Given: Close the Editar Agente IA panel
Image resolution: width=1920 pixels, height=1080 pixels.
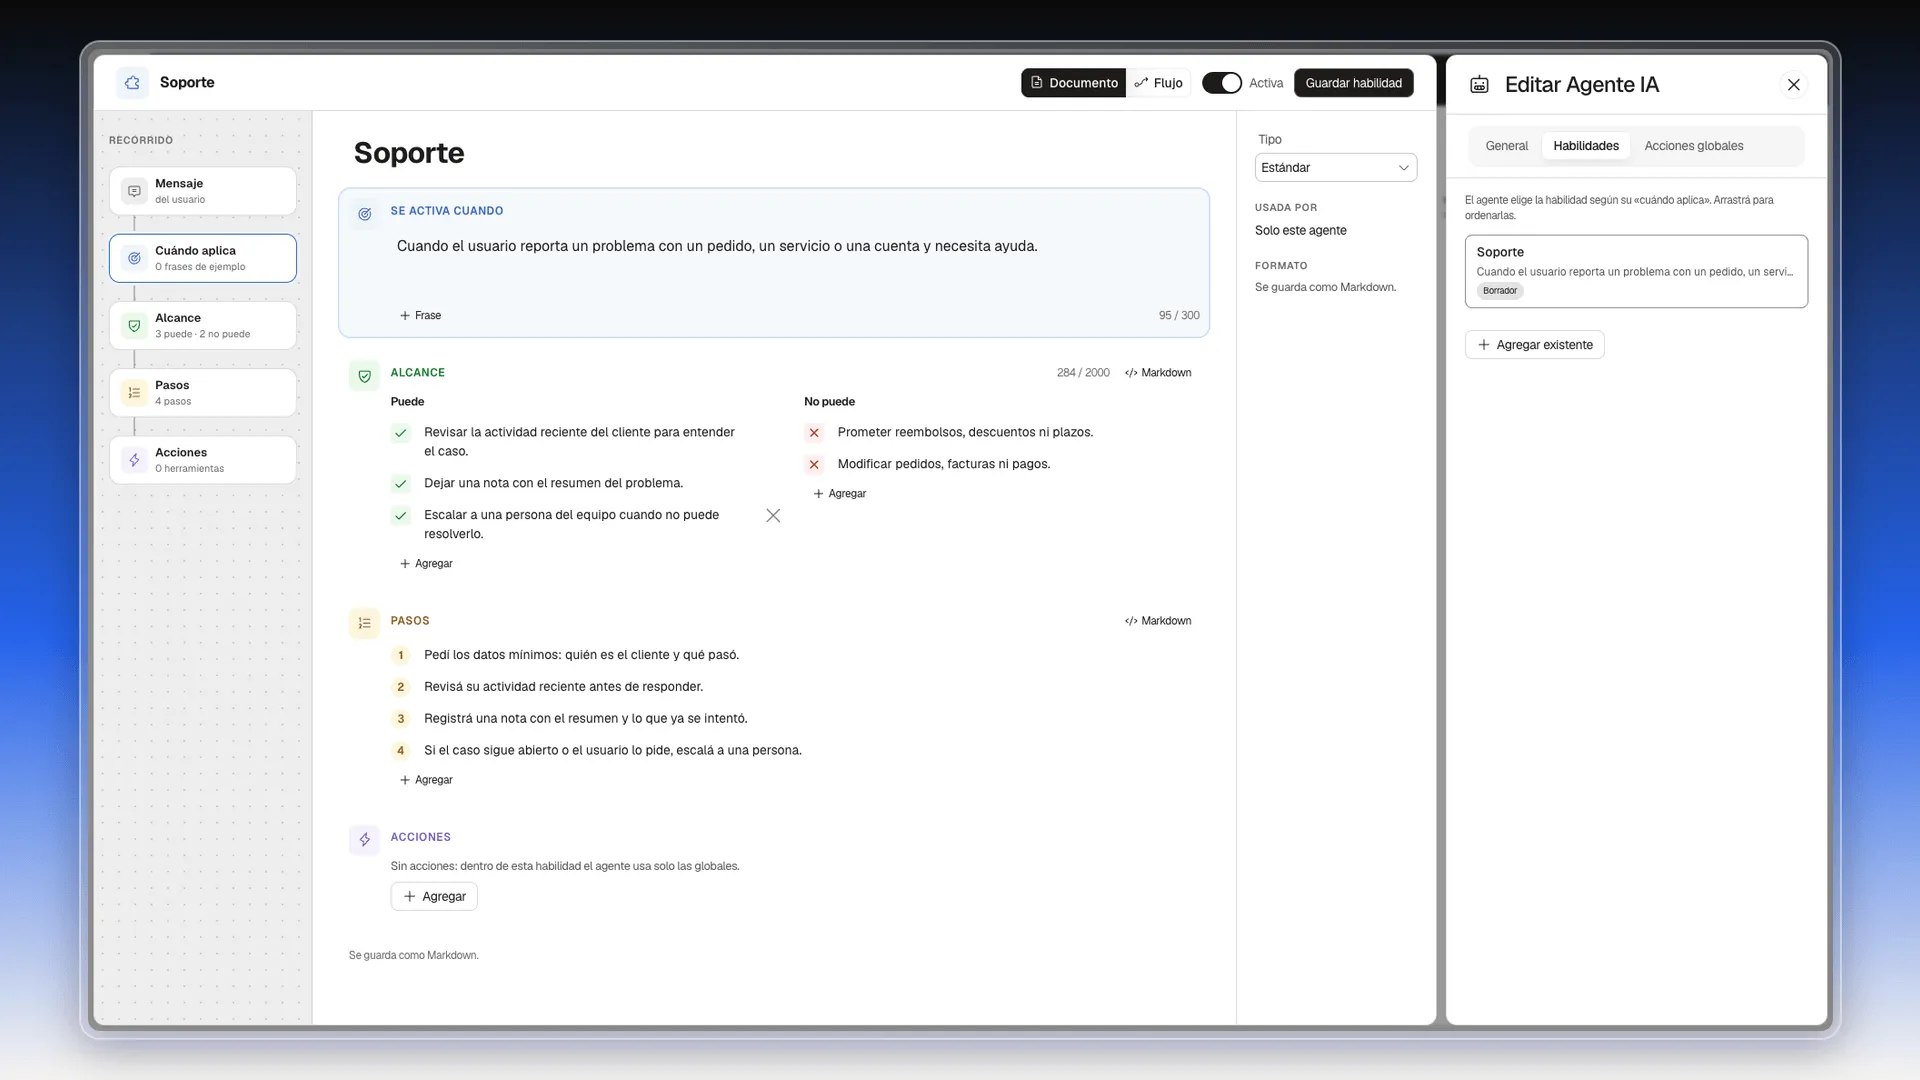Looking at the screenshot, I should pyautogui.click(x=1794, y=85).
